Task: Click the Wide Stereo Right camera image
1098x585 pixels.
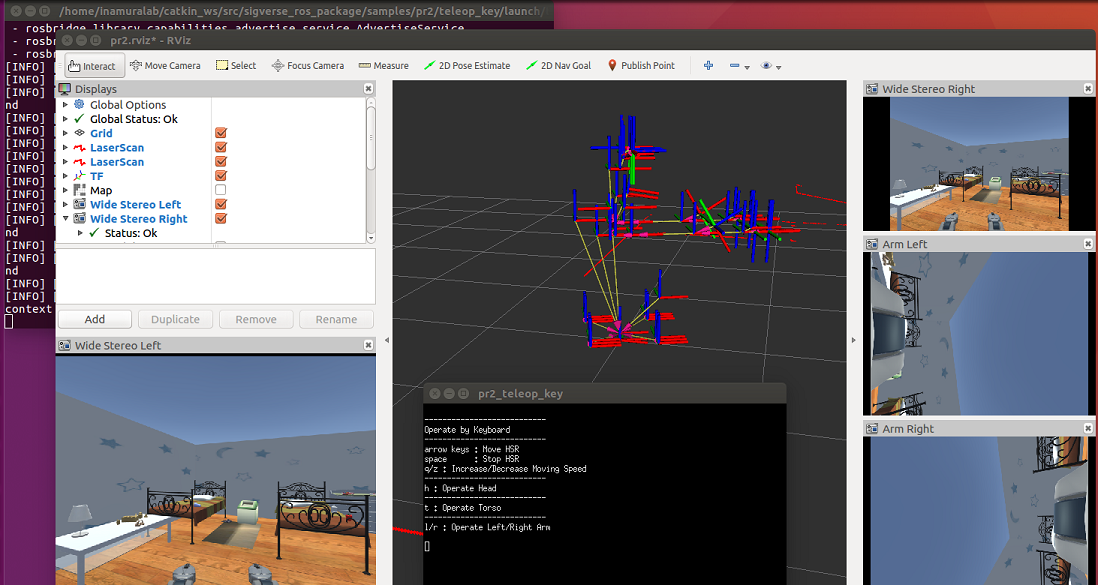Action: [978, 164]
